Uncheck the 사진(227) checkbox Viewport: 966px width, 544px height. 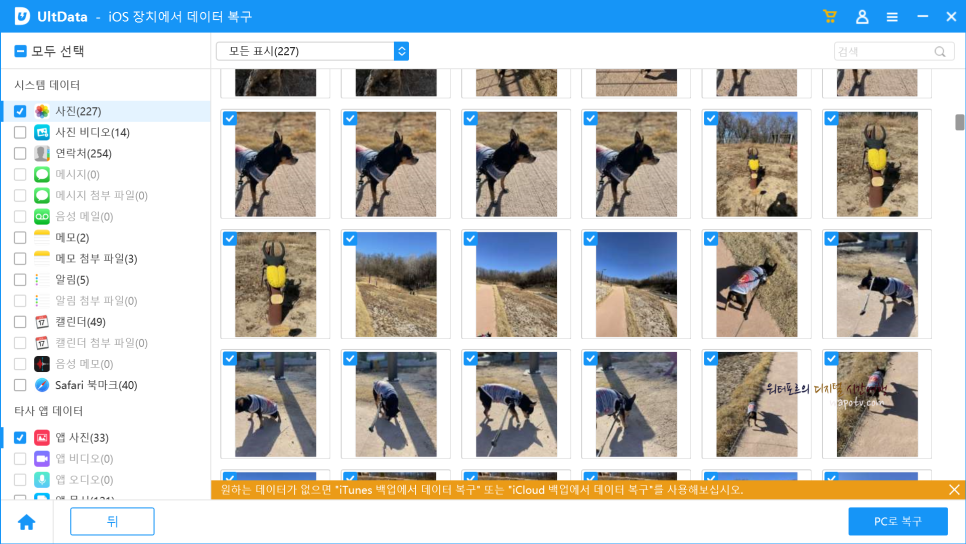[20, 112]
